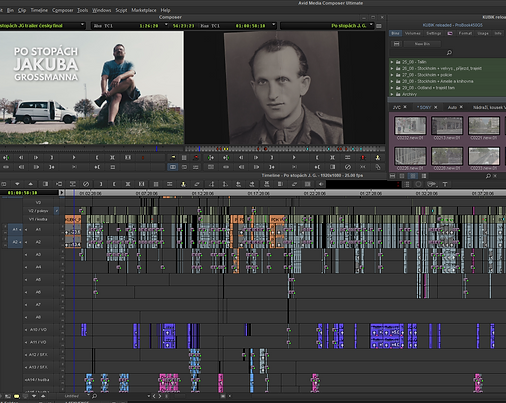The image size is (506, 403).
Task: Switch to the Auto bin tab
Action: click(x=452, y=107)
